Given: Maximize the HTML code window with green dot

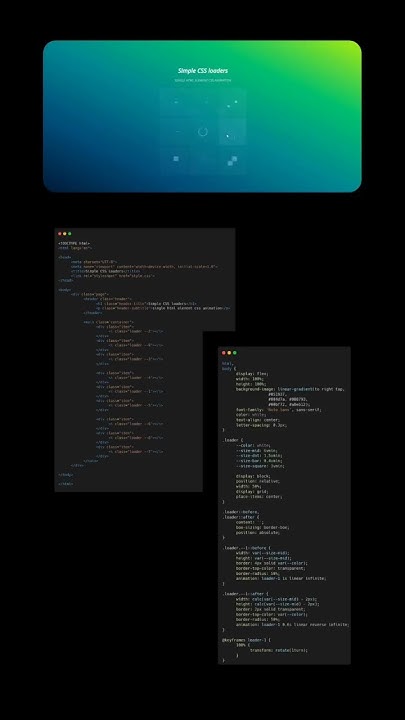Looking at the screenshot, I should pyautogui.click(x=70, y=234).
